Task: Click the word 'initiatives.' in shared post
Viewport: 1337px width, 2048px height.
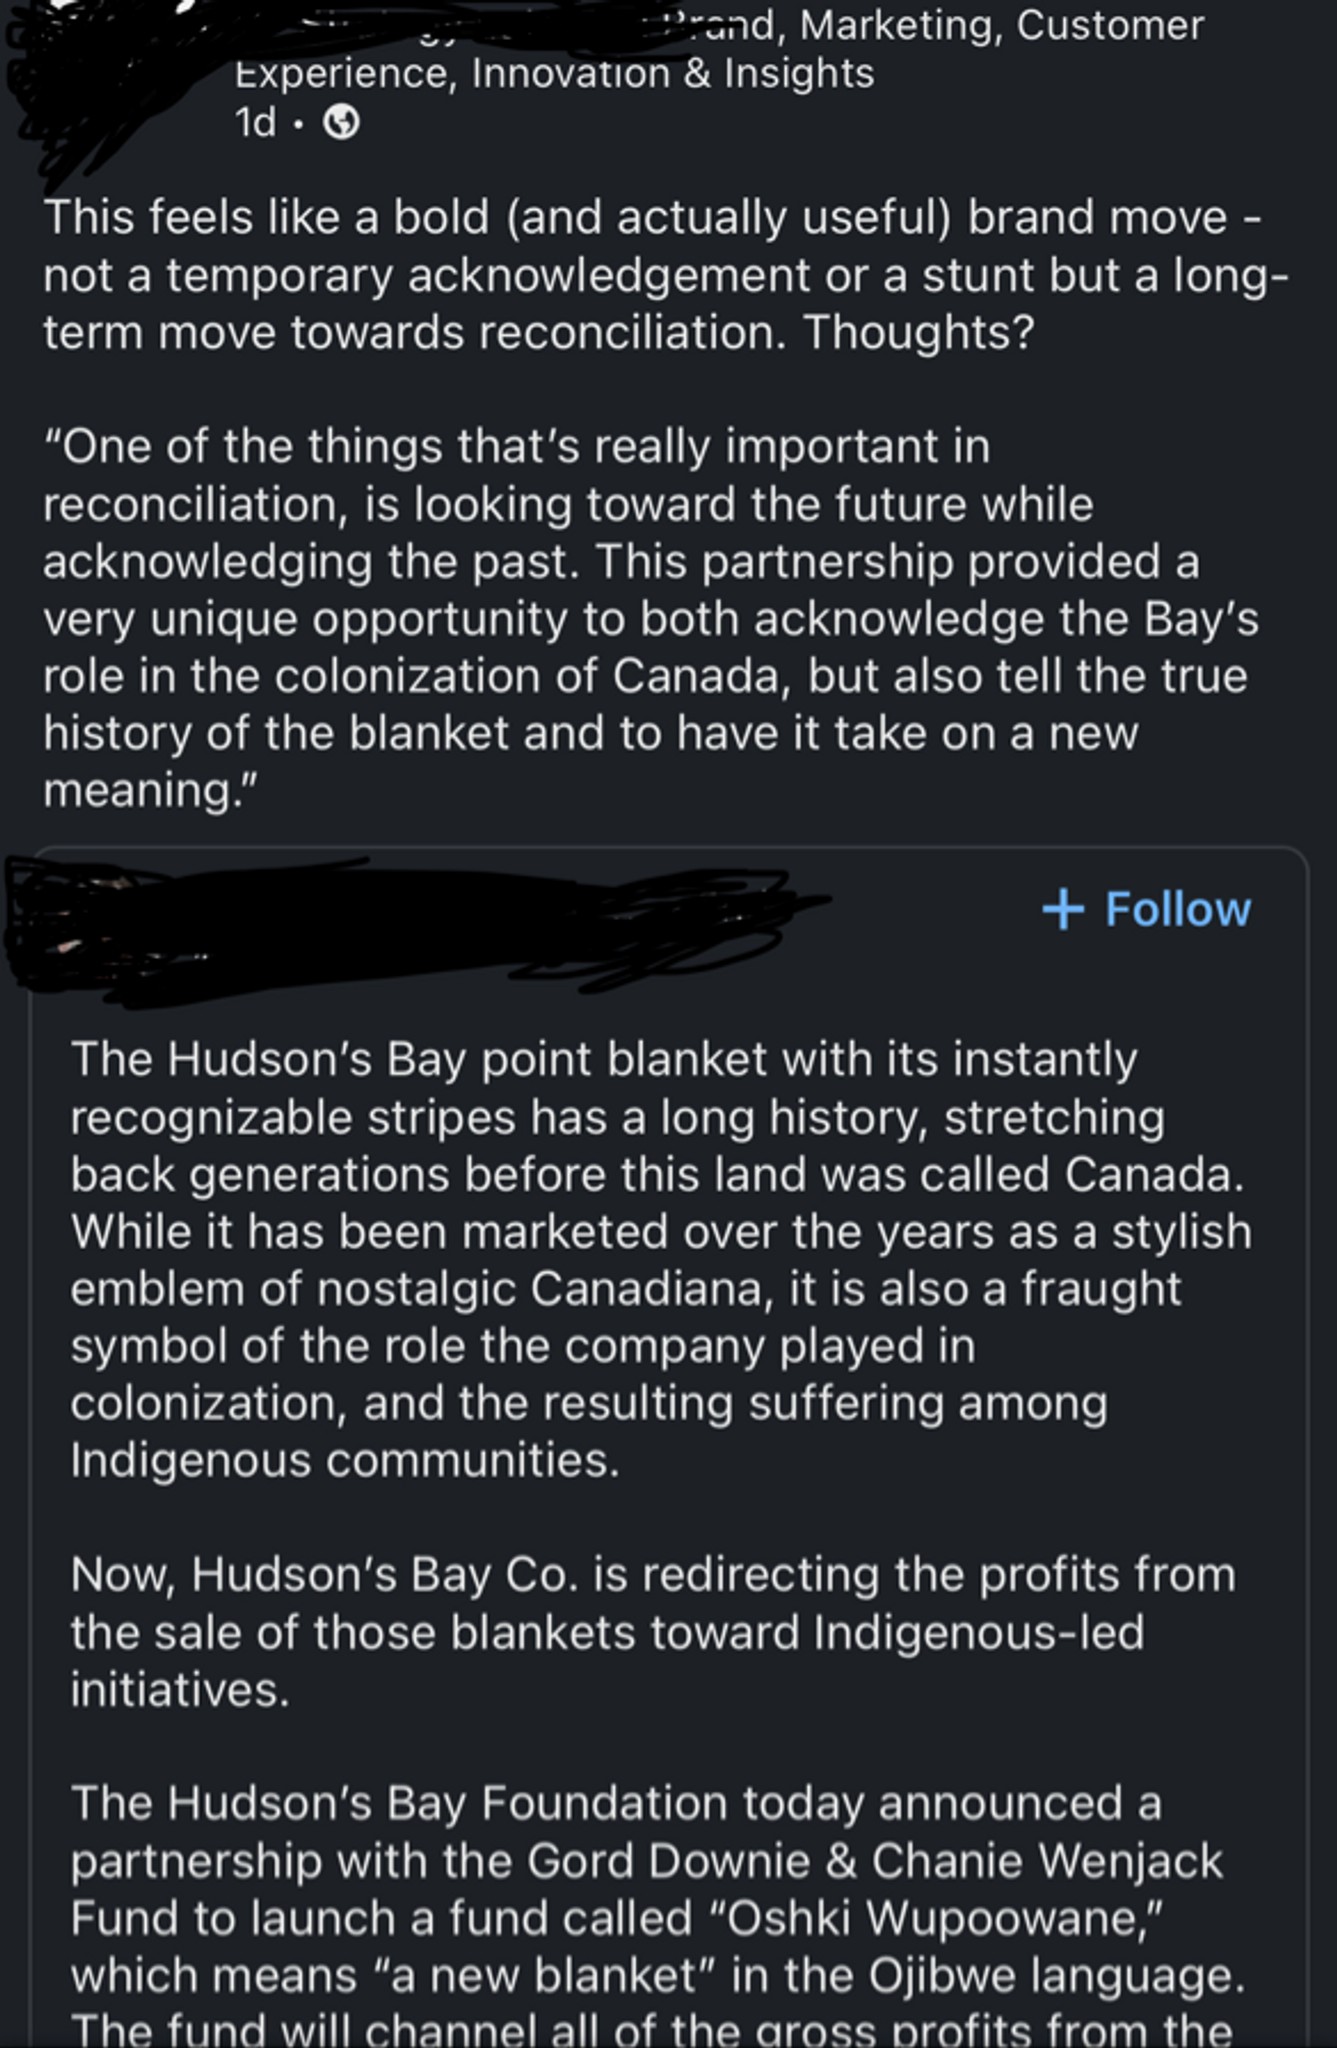Action: (x=180, y=1690)
